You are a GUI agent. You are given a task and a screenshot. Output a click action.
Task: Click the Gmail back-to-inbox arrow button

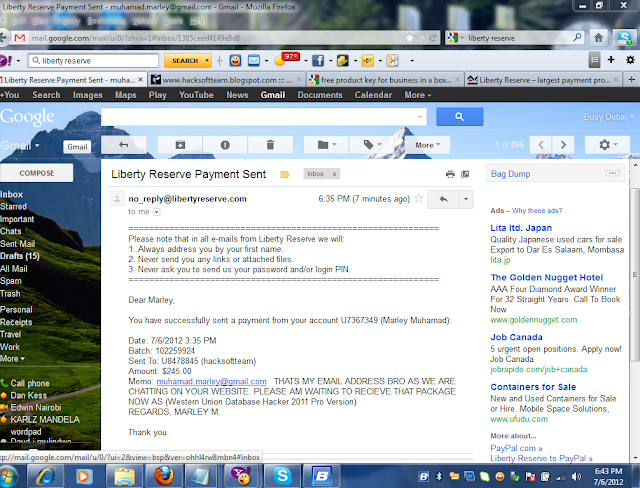(124, 145)
